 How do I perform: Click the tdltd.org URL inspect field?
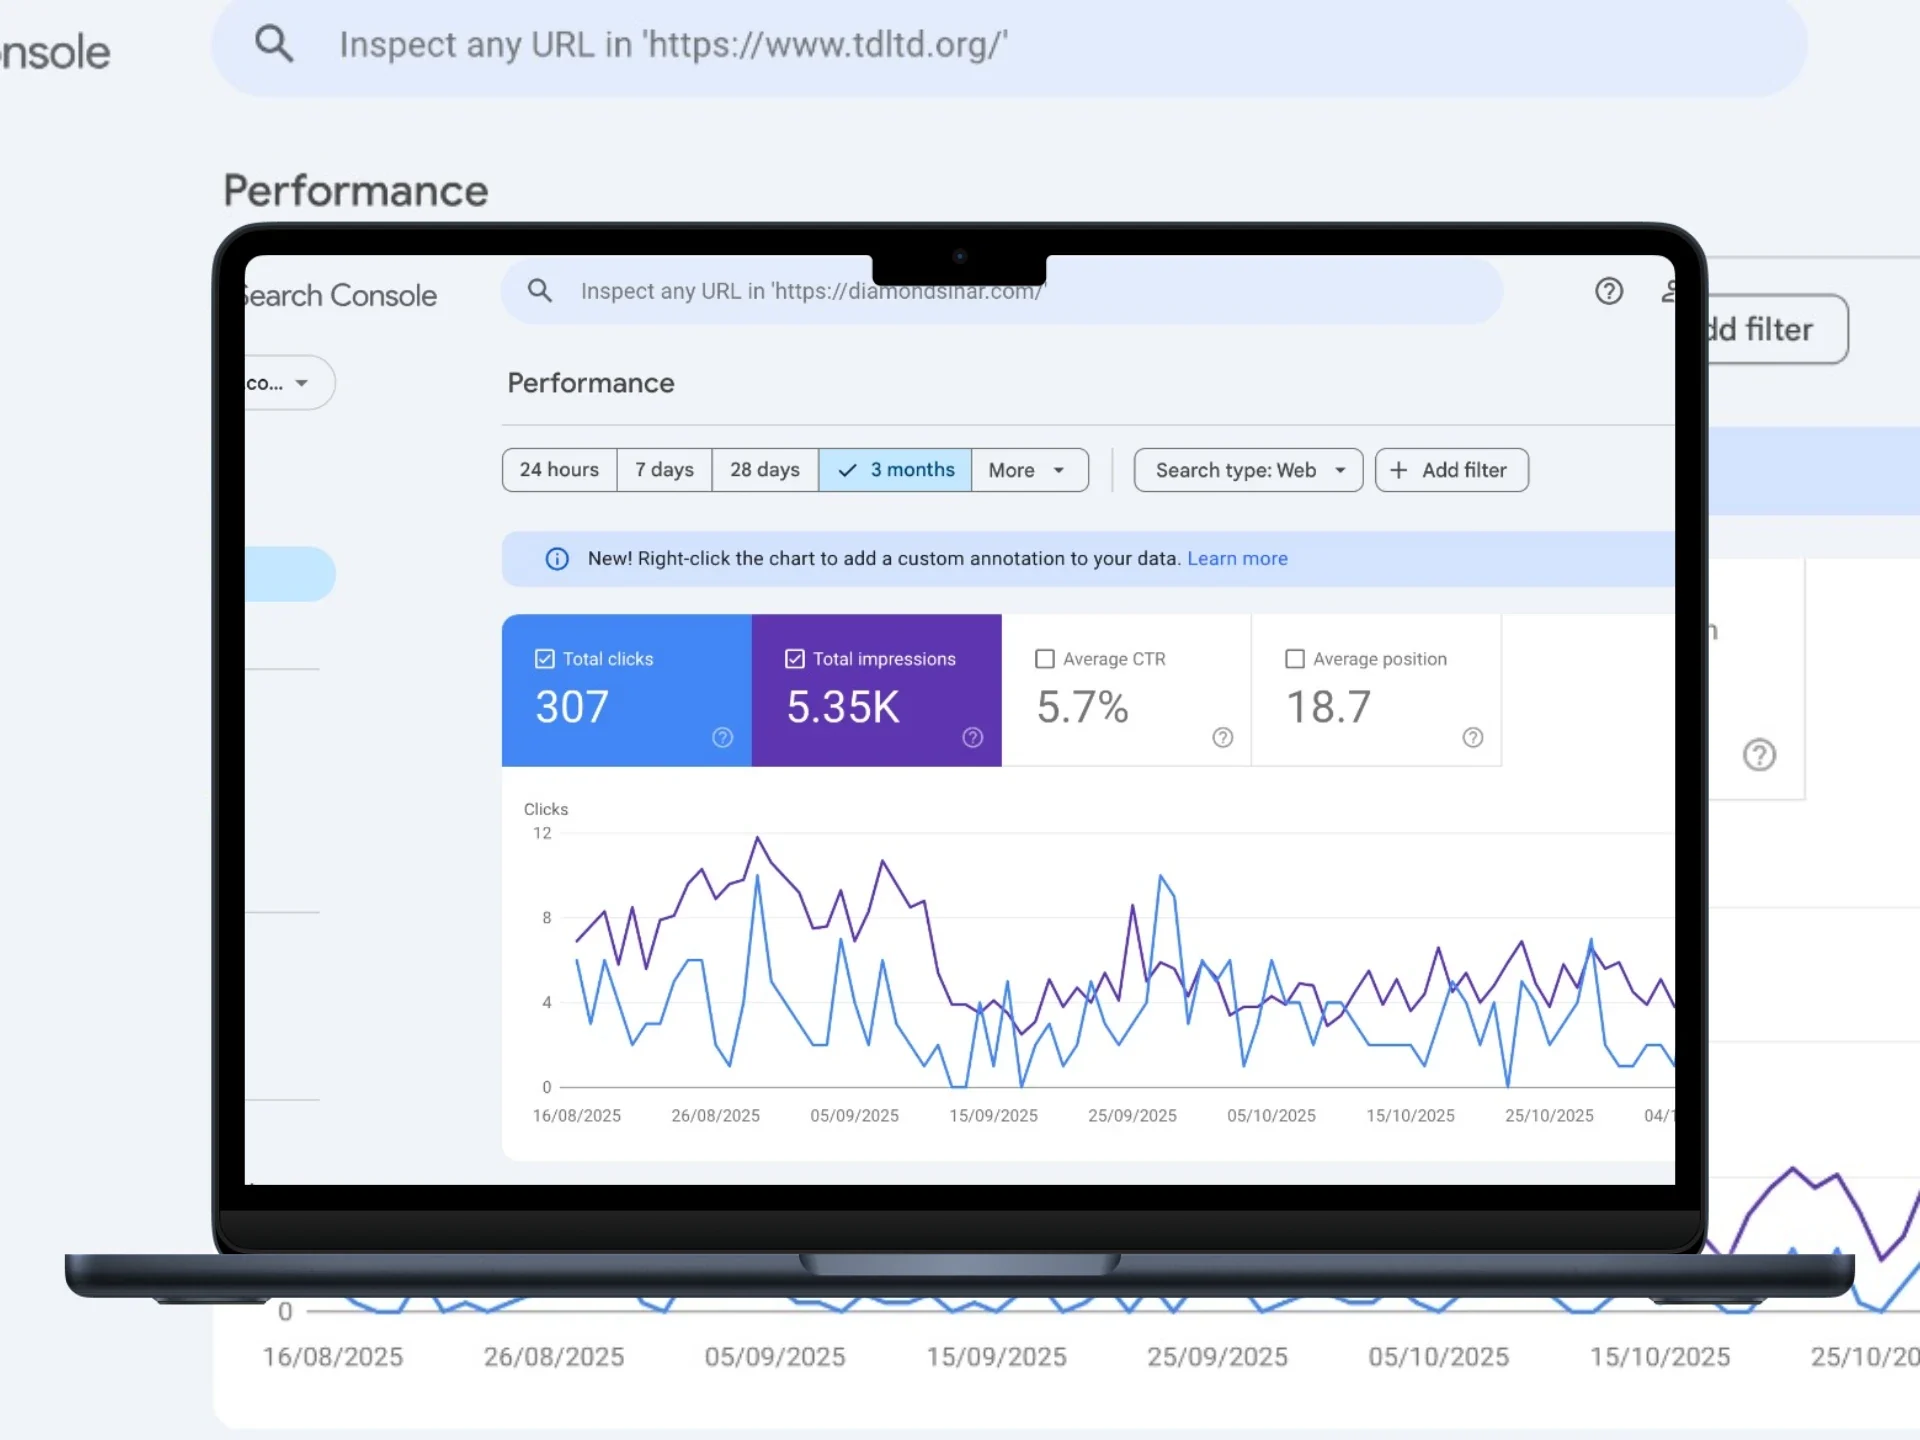pos(1009,46)
